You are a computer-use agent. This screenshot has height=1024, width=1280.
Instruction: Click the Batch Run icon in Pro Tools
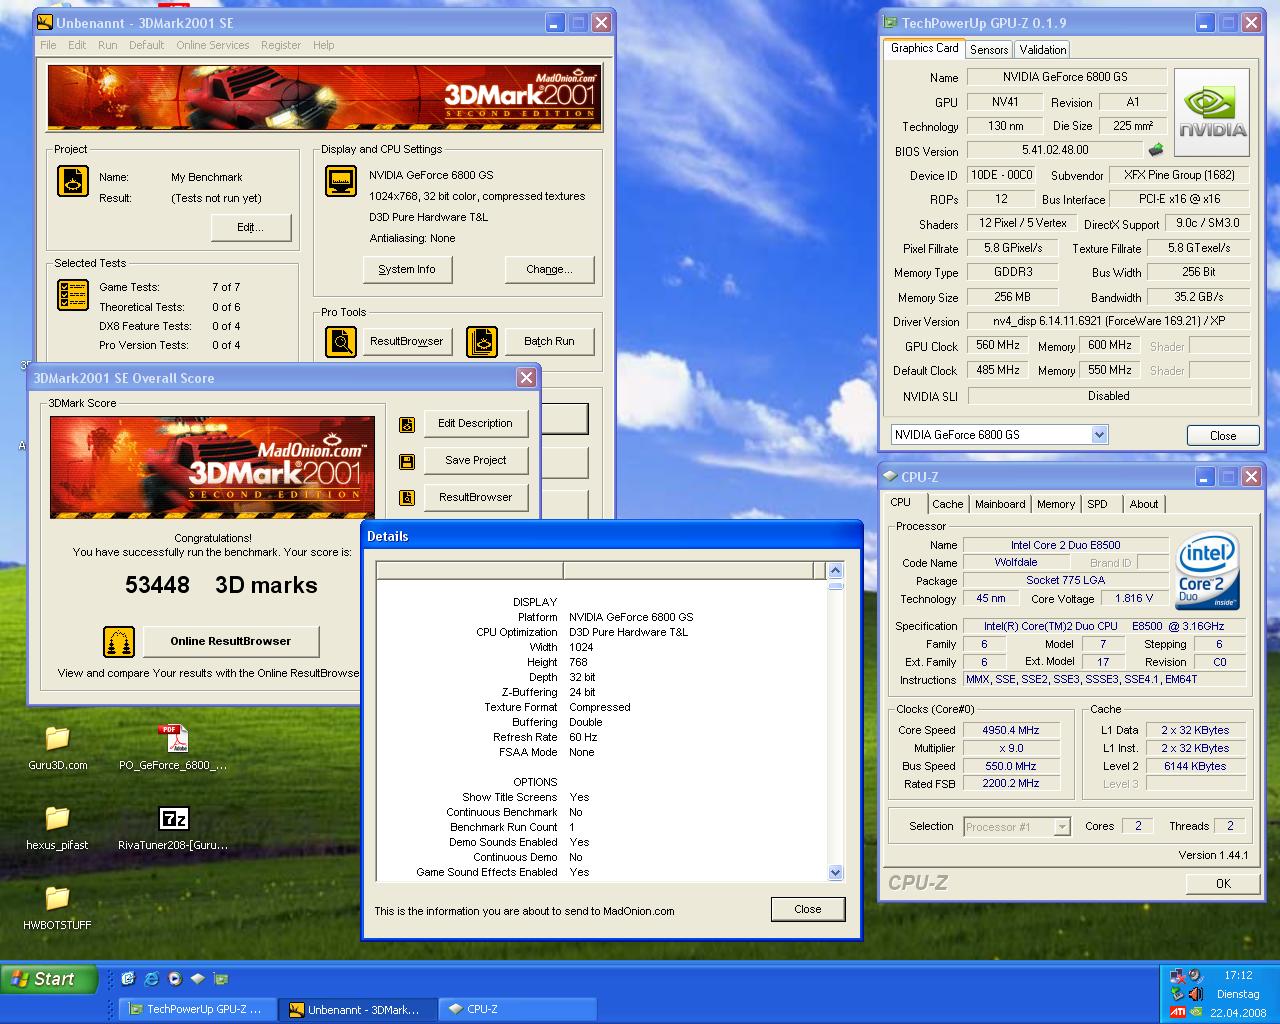[x=482, y=342]
